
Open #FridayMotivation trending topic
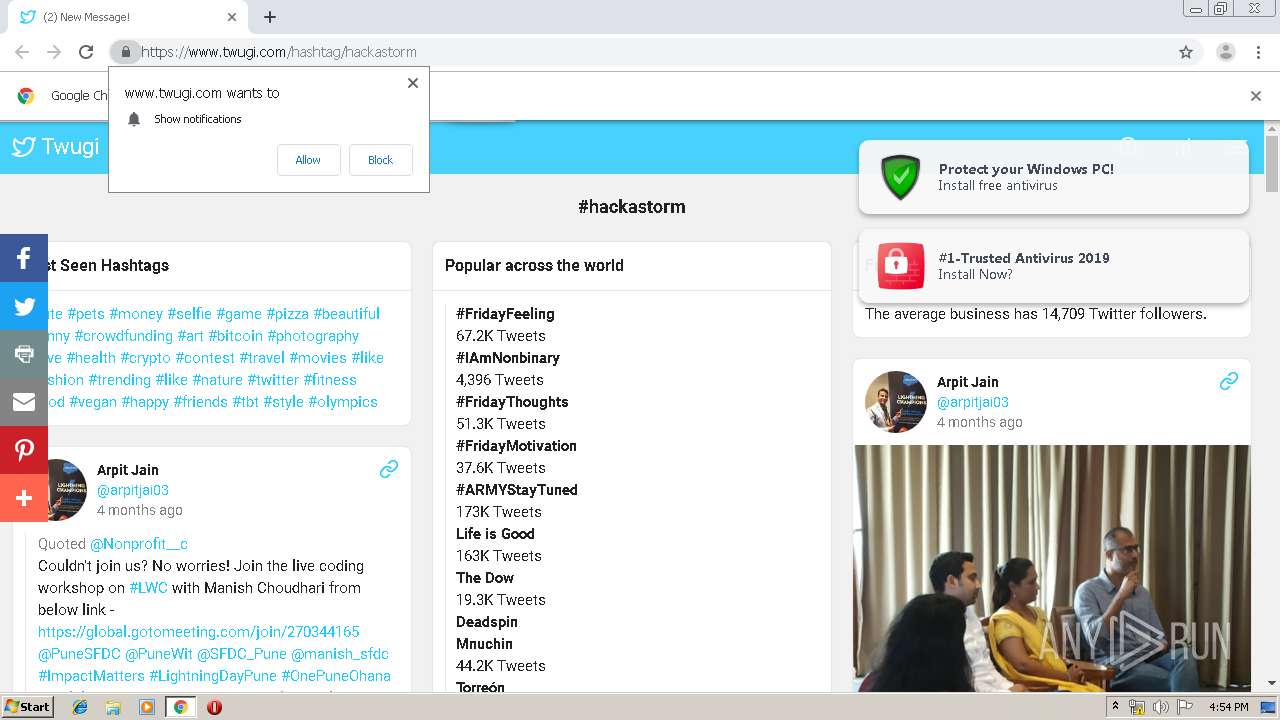coord(516,446)
